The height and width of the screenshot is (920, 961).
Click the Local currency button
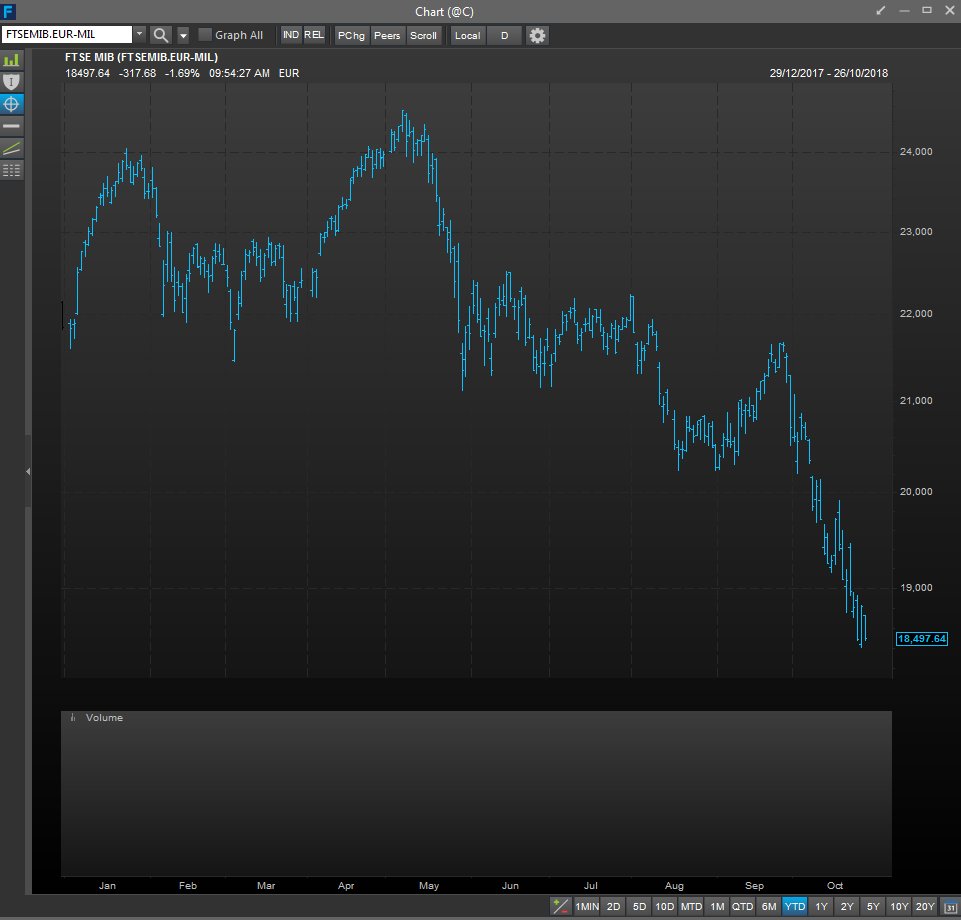click(x=468, y=36)
